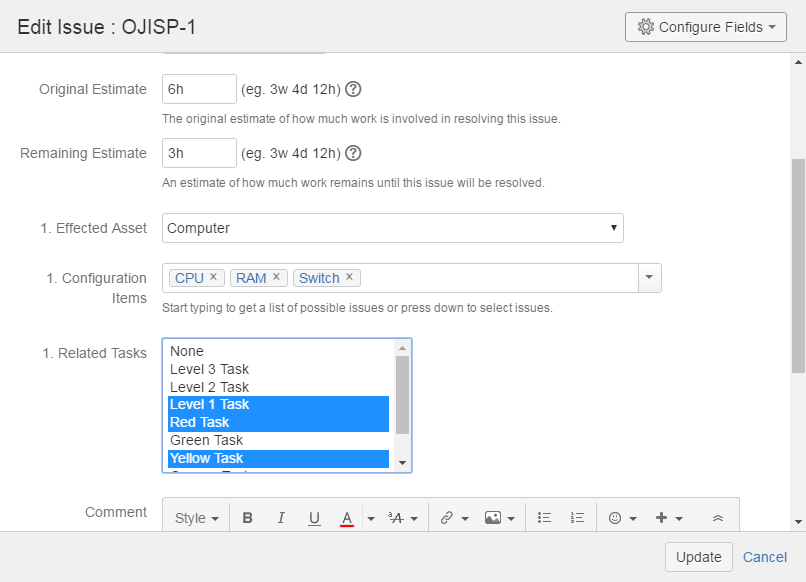Remove the Switch configuration item tag

[x=349, y=277]
